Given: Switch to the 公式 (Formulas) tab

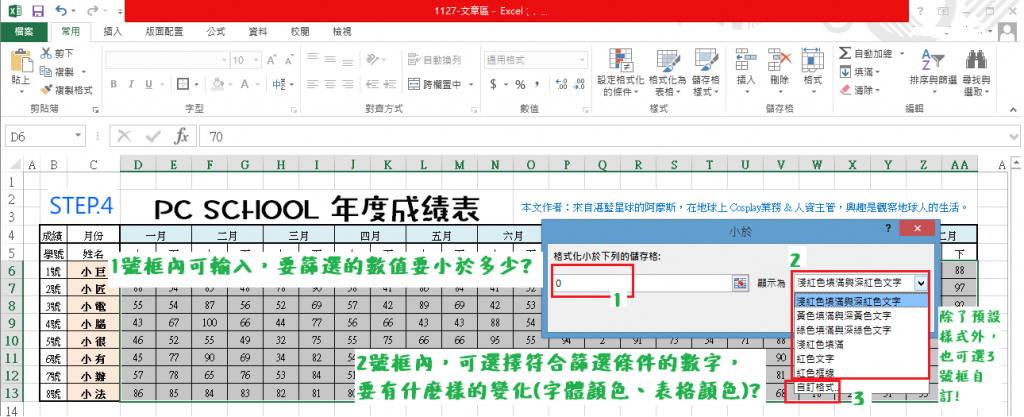Looking at the screenshot, I should pos(216,31).
